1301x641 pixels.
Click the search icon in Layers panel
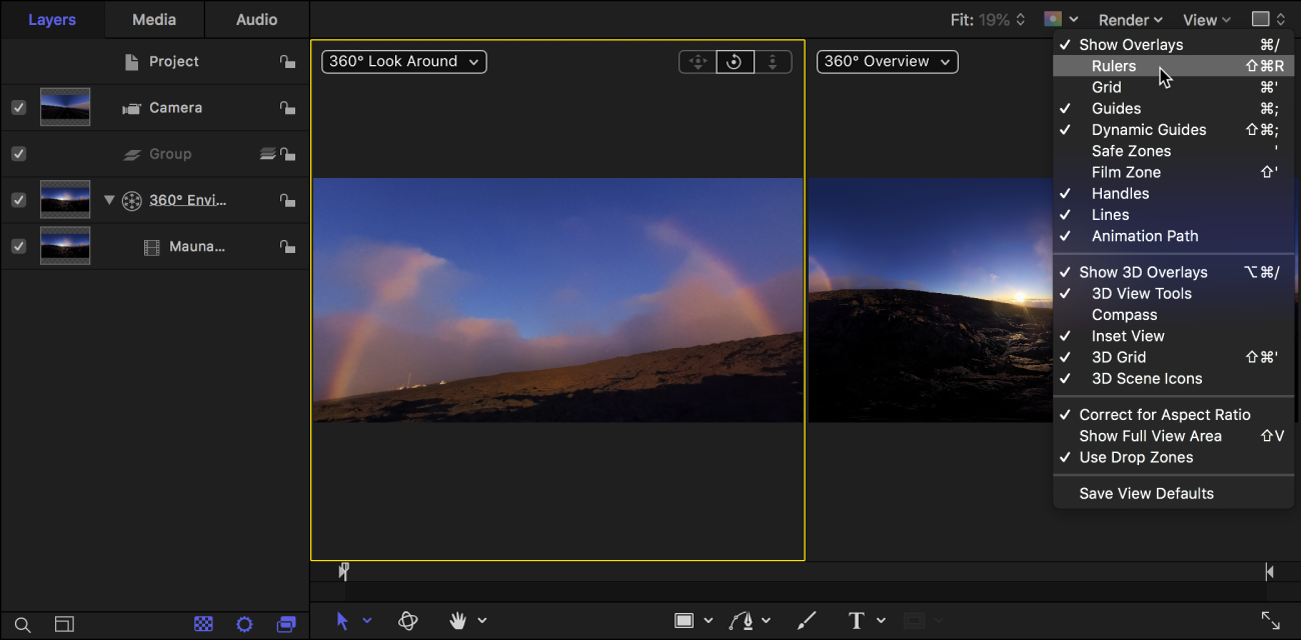(22, 625)
